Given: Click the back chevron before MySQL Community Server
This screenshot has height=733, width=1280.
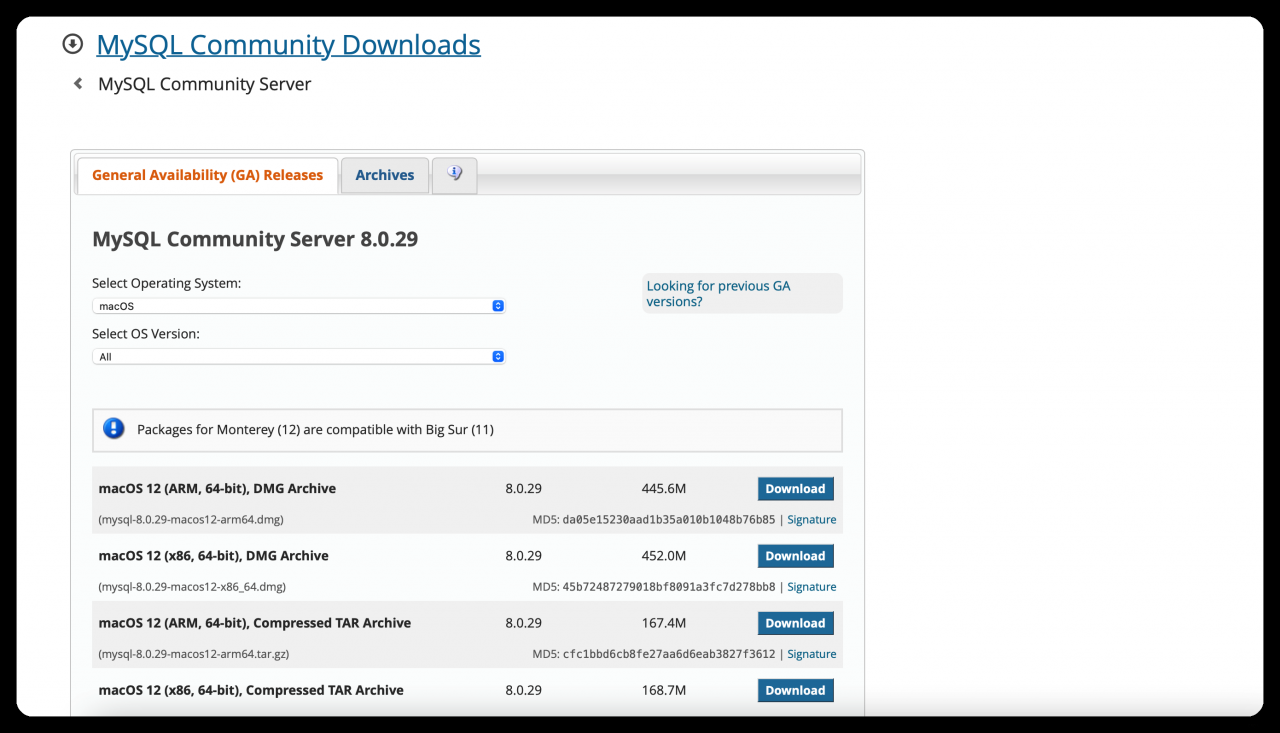Looking at the screenshot, I should [78, 84].
